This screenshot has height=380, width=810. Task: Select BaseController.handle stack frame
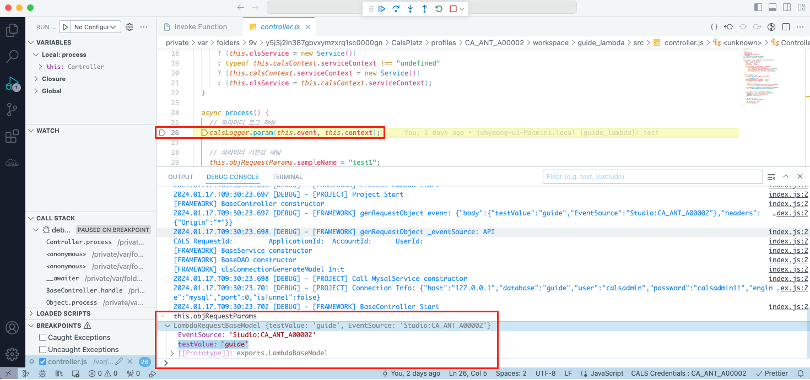pyautogui.click(x=90, y=290)
